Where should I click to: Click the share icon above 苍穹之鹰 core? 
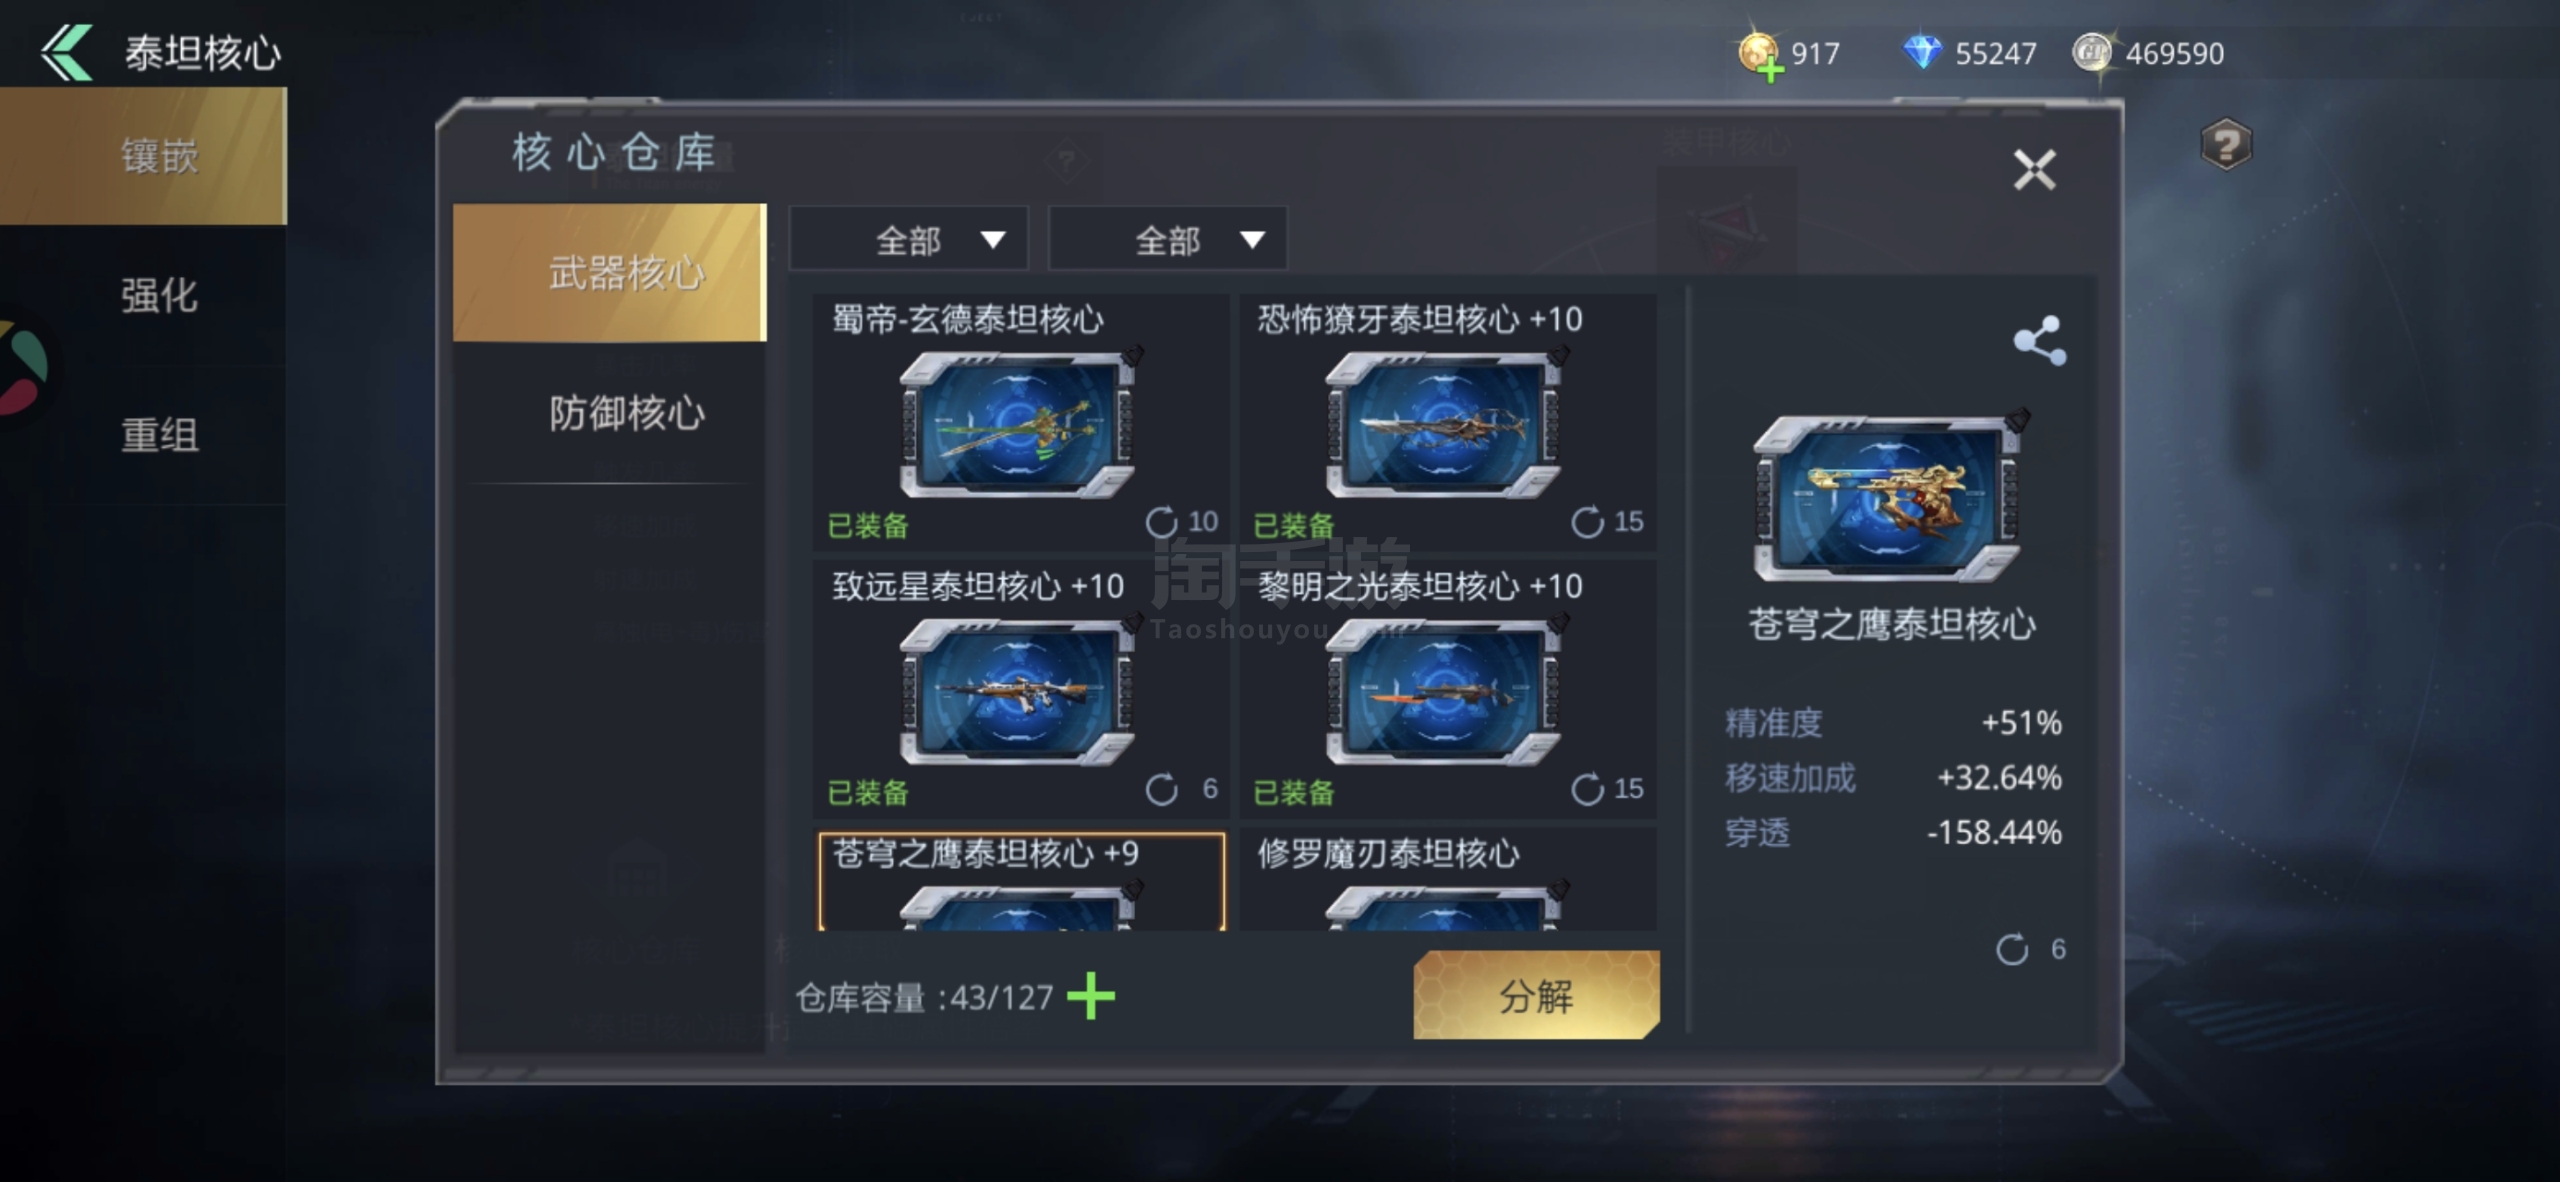[x=2039, y=341]
